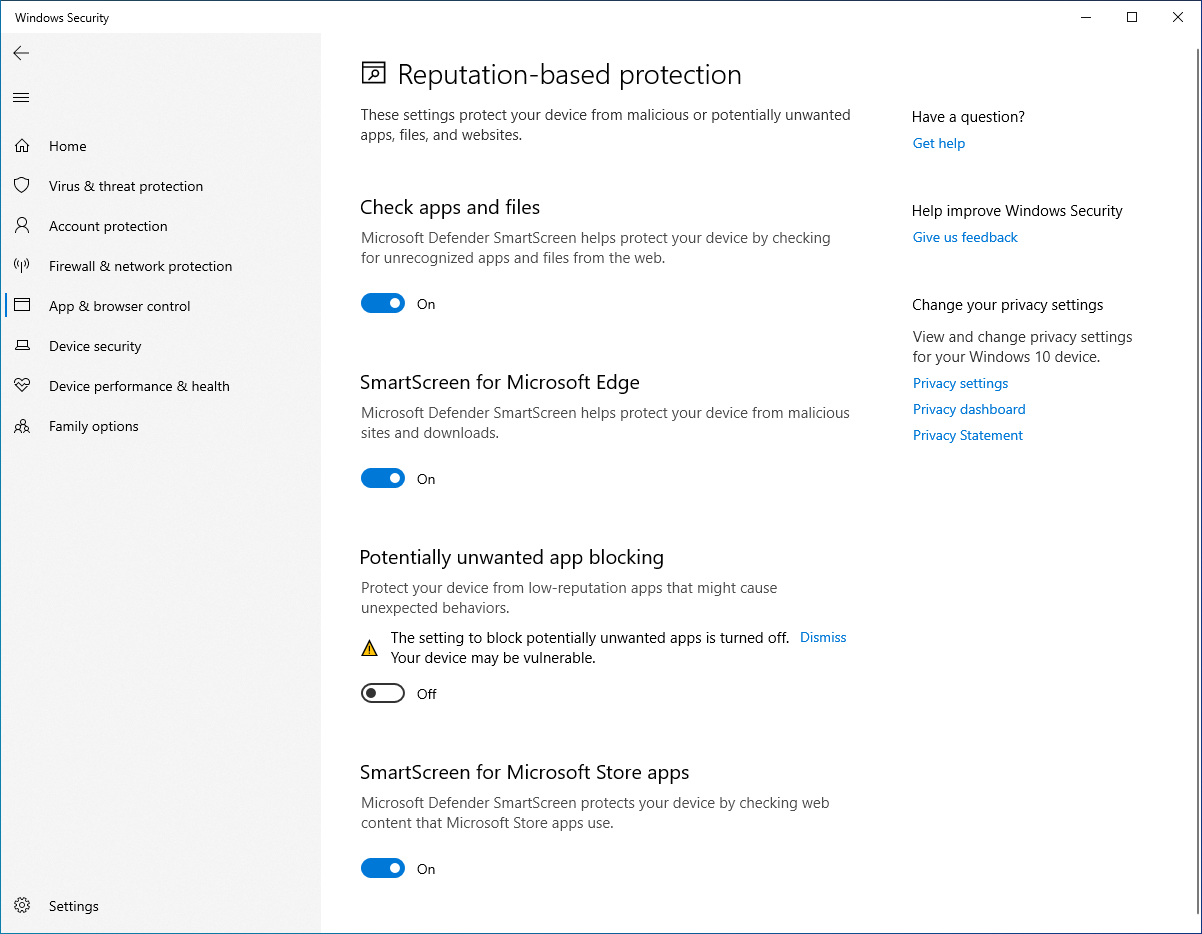The height and width of the screenshot is (934, 1202).
Task: Click the yellow warning triangle icon
Action: 370,648
